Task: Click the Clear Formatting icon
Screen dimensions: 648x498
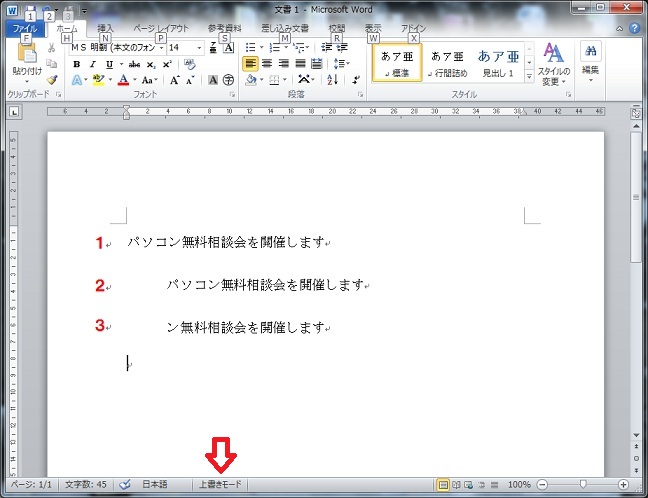Action: [x=190, y=64]
